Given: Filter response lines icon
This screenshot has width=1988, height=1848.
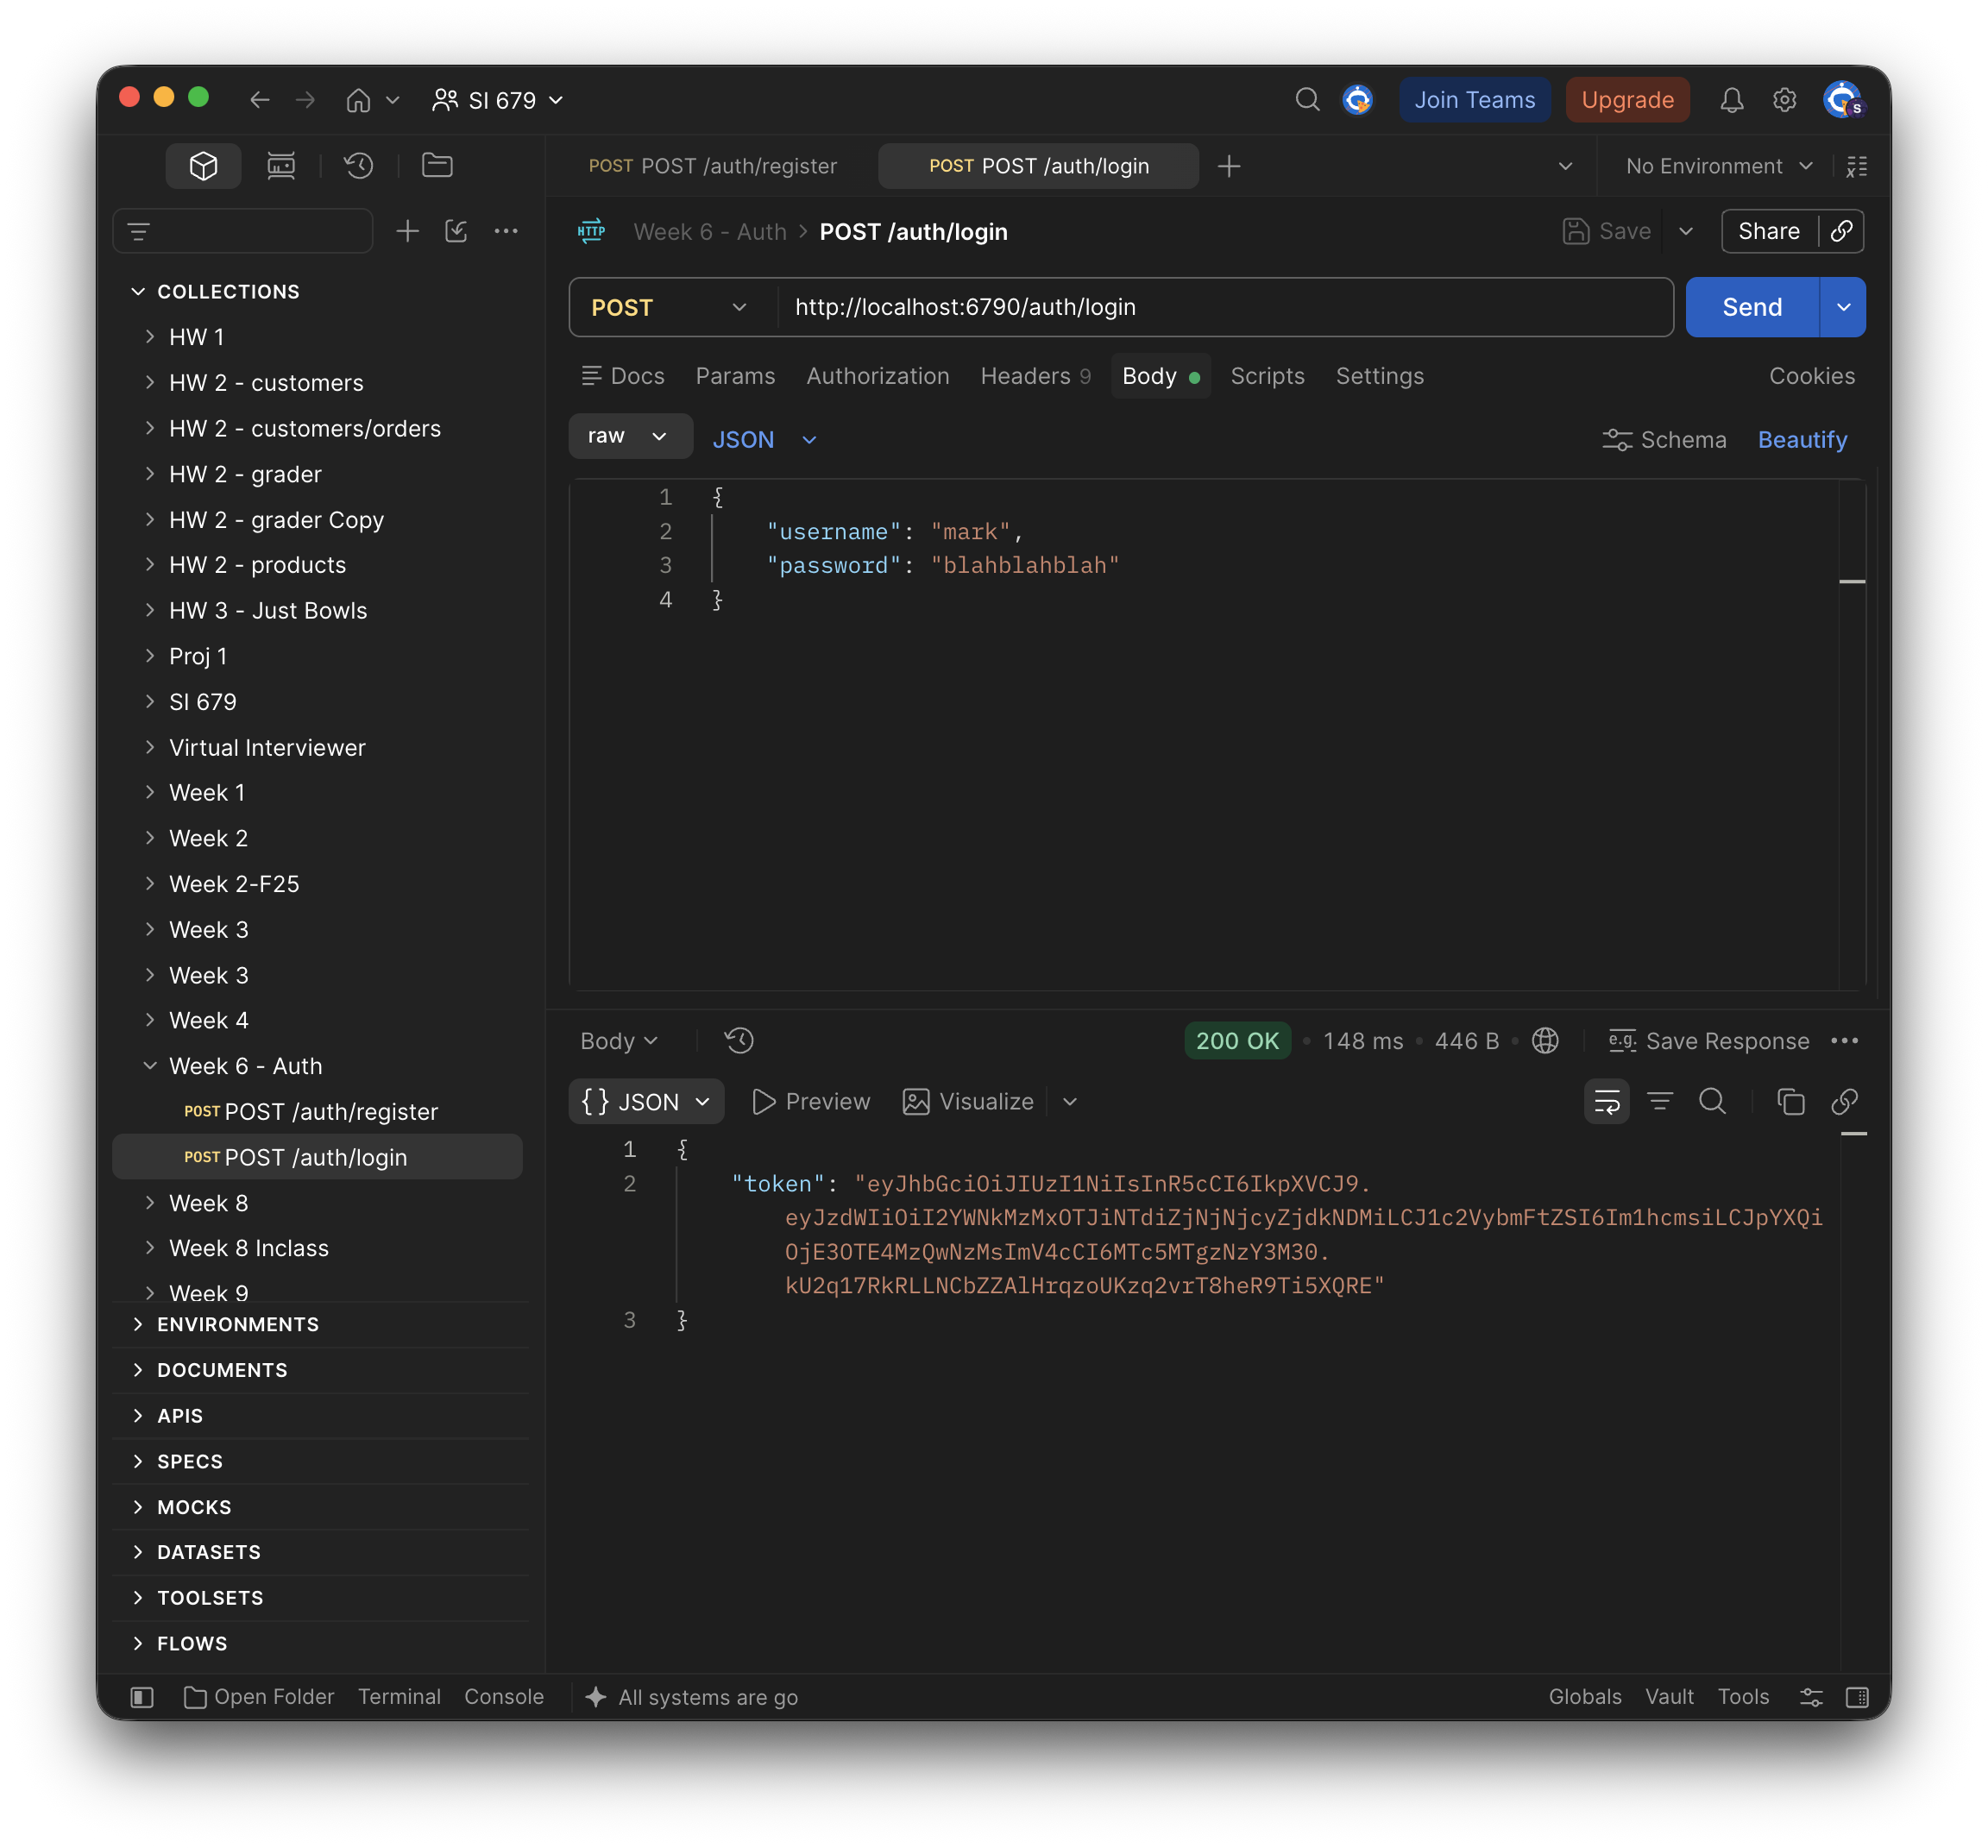Looking at the screenshot, I should (x=1660, y=1102).
